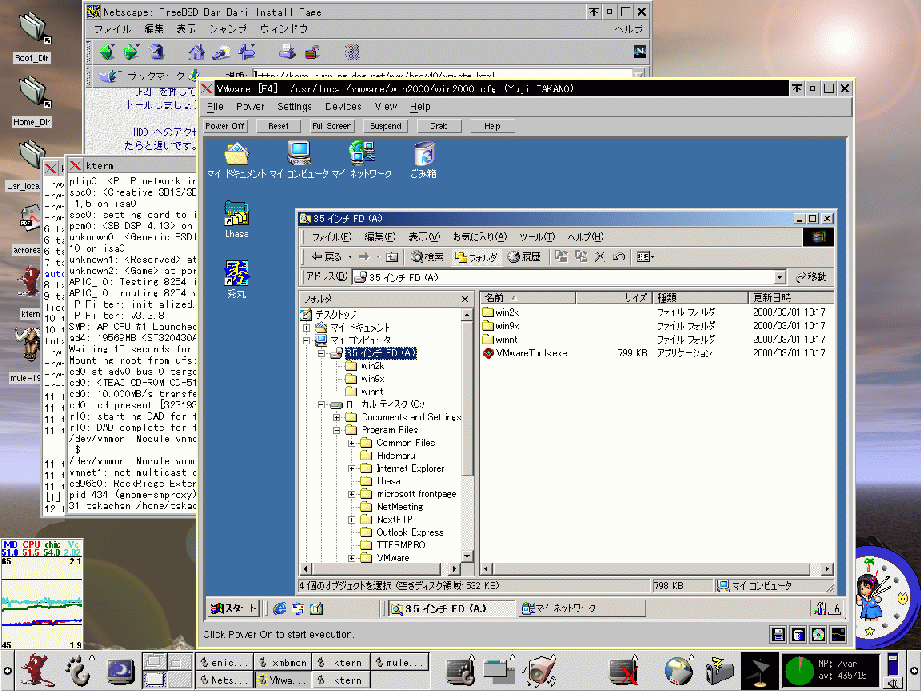Click the mailbox icon in the panel
921x691 pixels.
pyautogui.click(x=720, y=670)
